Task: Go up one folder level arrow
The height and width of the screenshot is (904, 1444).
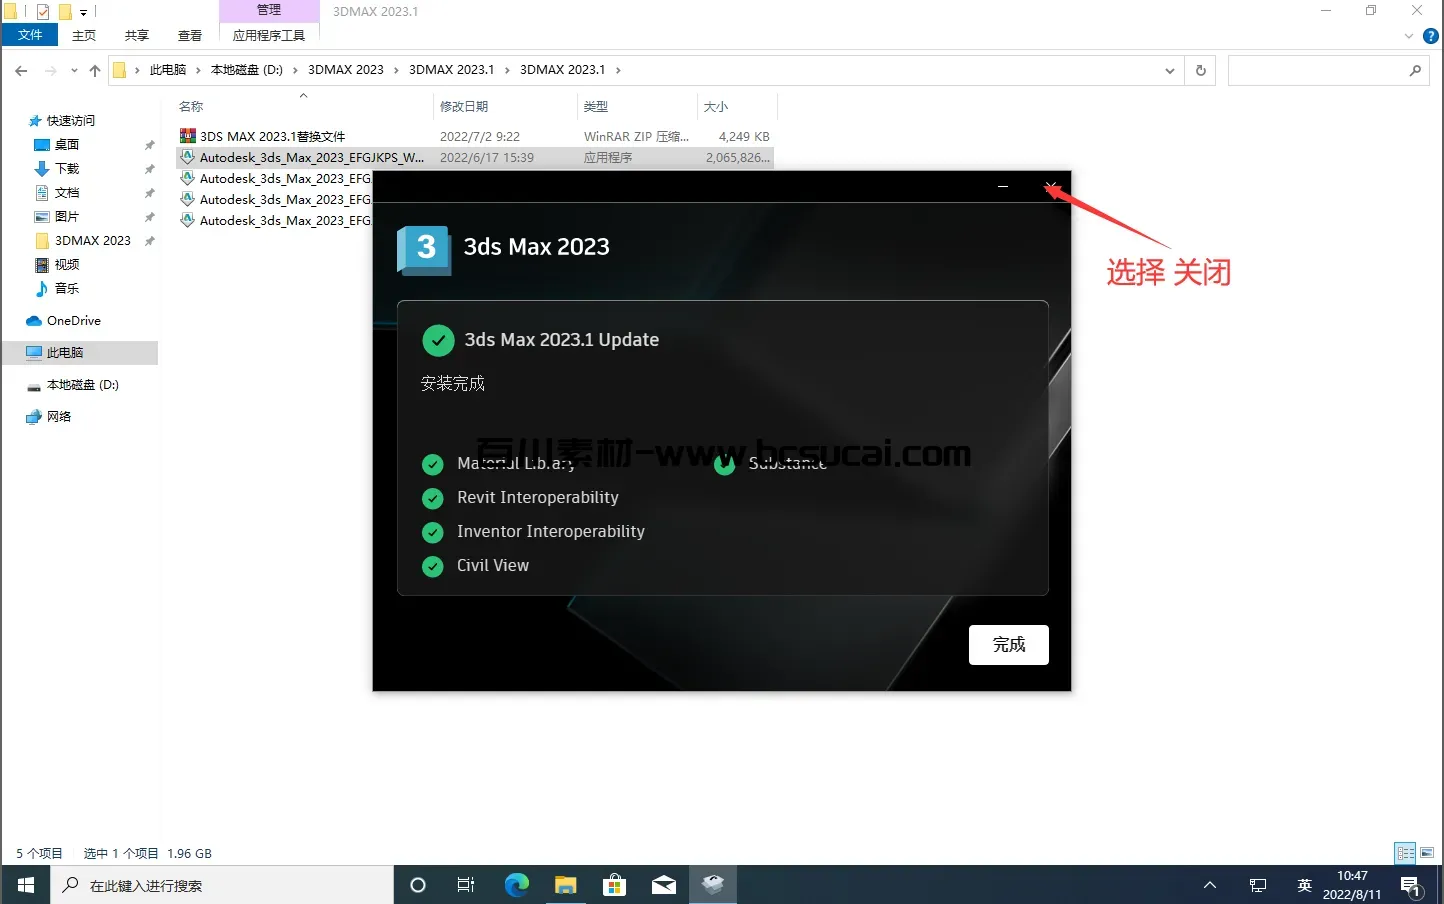Action: click(95, 70)
